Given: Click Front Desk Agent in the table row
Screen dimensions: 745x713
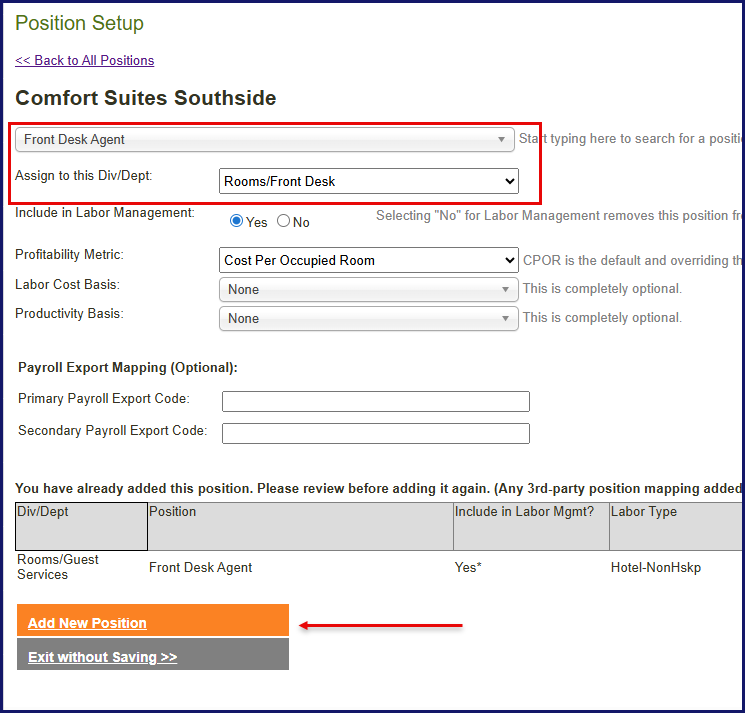Looking at the screenshot, I should point(201,568).
